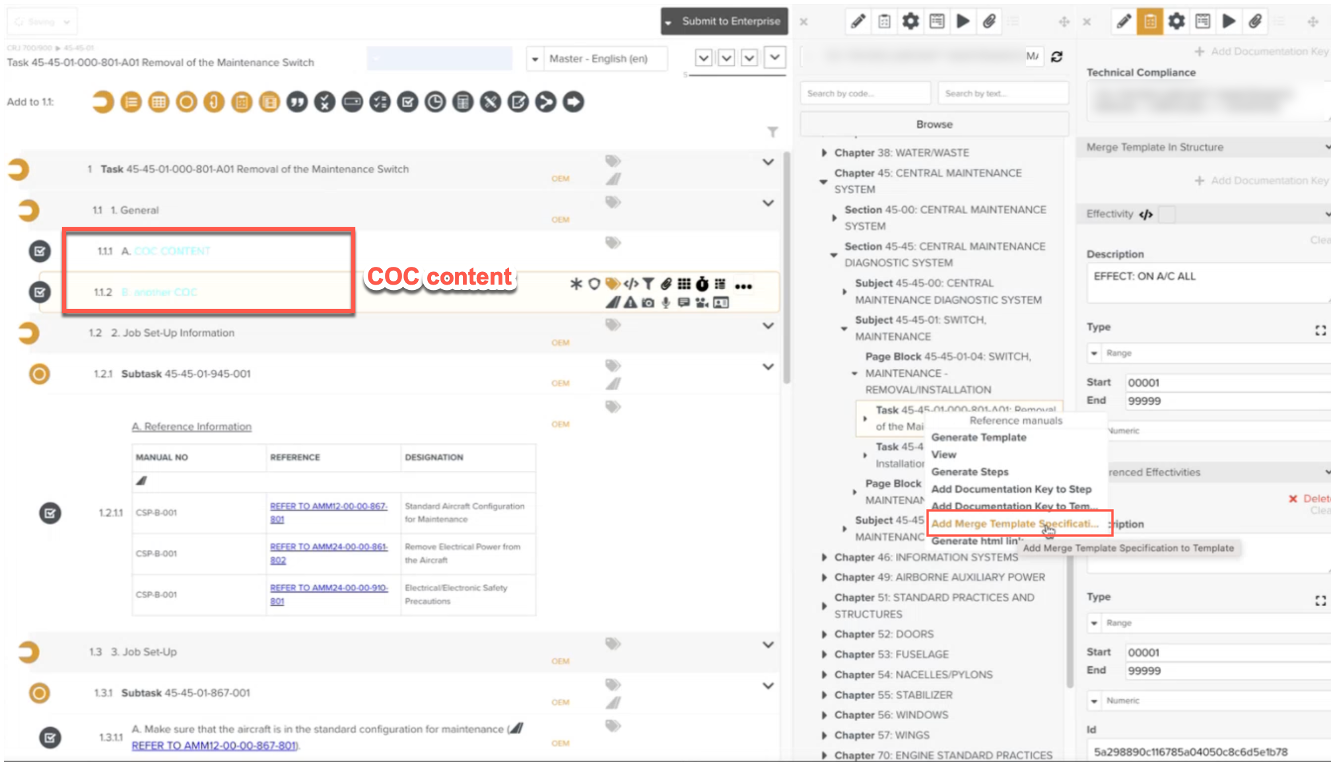
Task: Toggle the checkbox icon for step 1.1.1
Action: tap(39, 251)
